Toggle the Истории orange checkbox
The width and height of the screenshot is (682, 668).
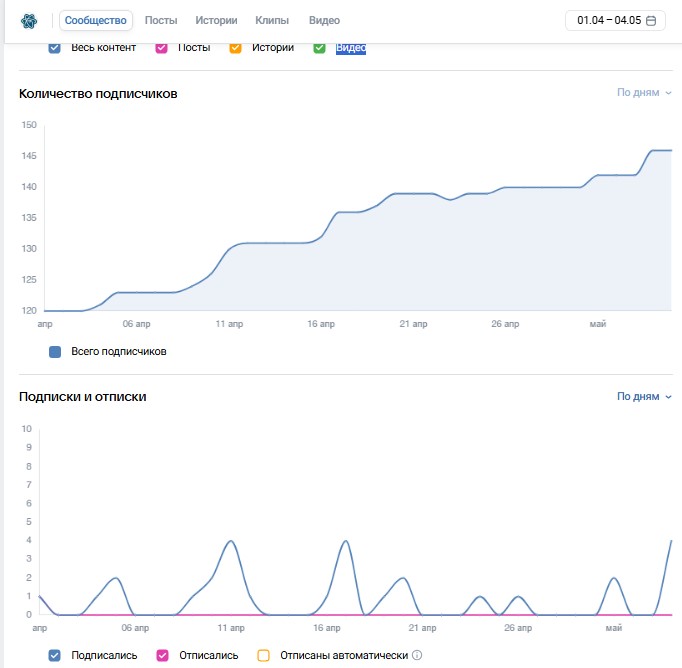(235, 48)
